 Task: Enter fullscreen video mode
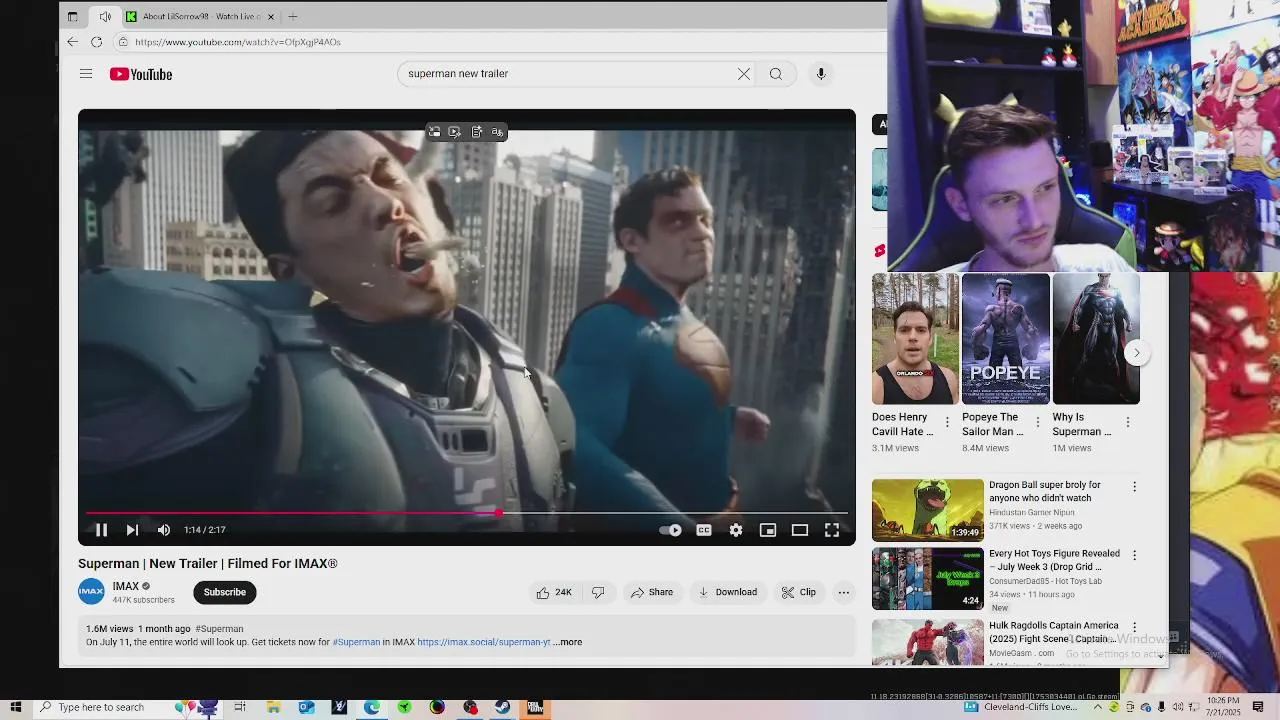(x=832, y=530)
